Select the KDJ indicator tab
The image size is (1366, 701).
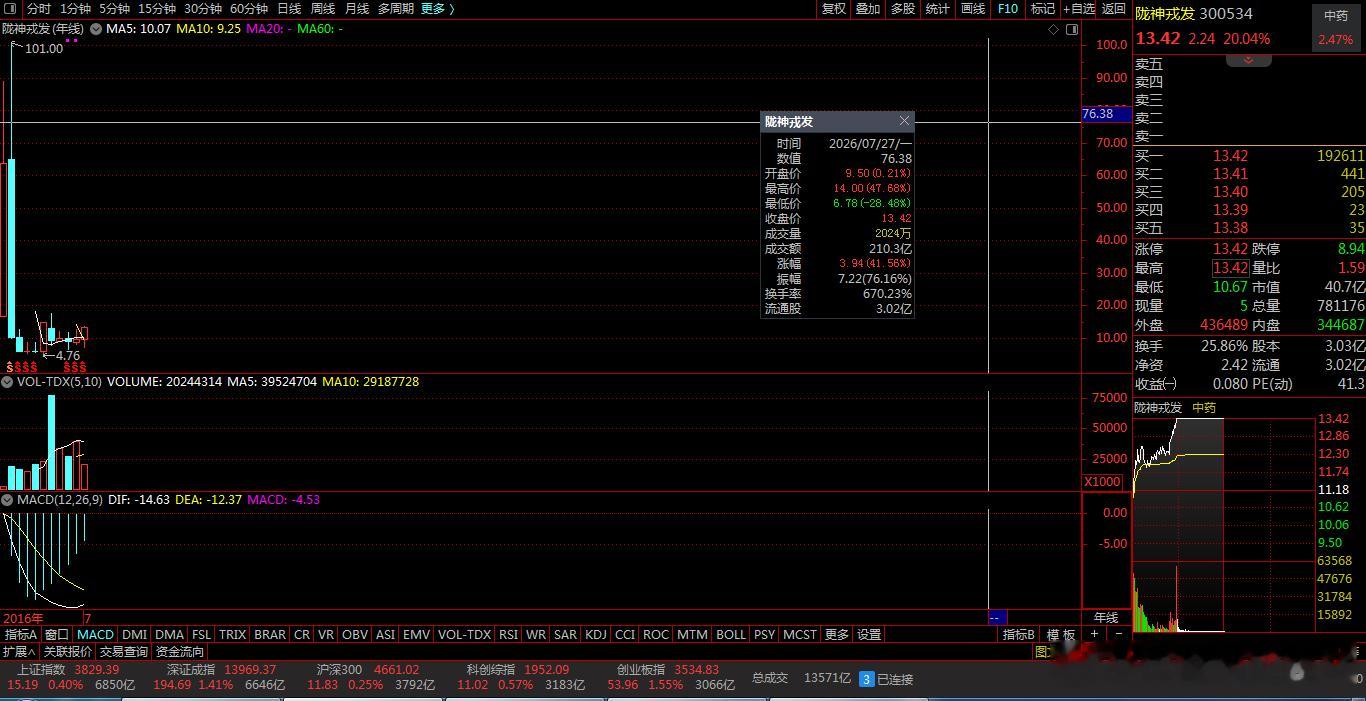[x=596, y=635]
